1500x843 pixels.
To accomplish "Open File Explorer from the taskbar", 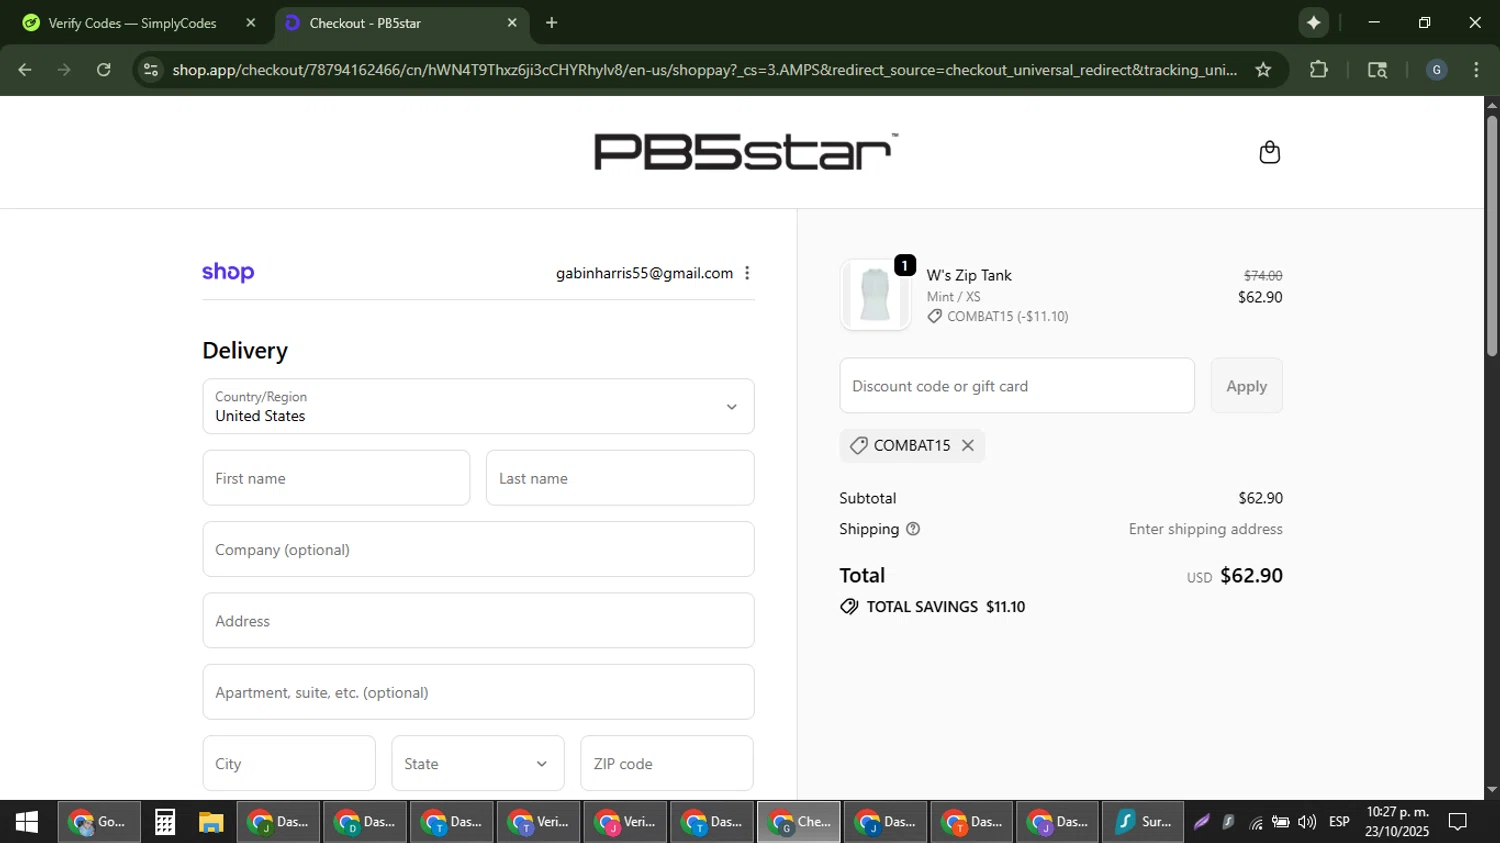I will pos(210,822).
